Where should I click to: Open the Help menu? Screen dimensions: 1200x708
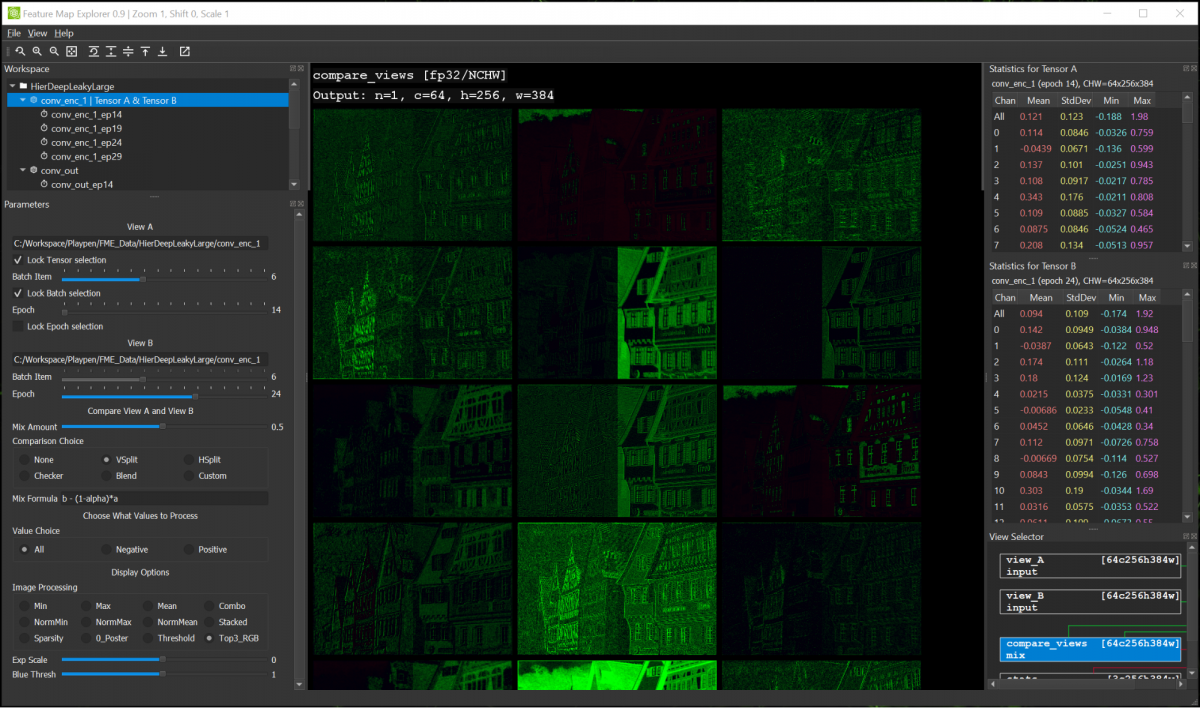(64, 33)
